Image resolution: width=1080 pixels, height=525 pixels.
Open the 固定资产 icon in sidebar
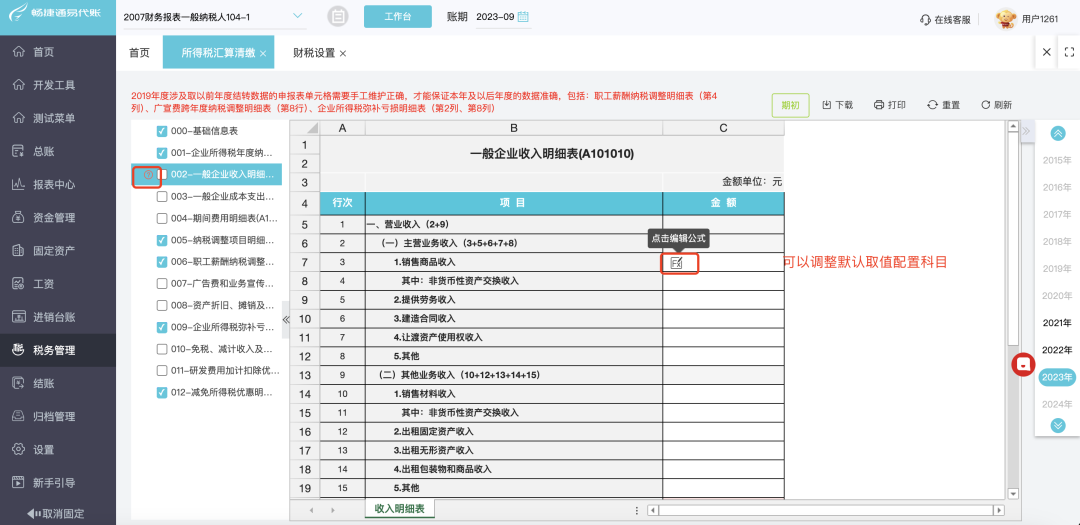[x=19, y=250]
